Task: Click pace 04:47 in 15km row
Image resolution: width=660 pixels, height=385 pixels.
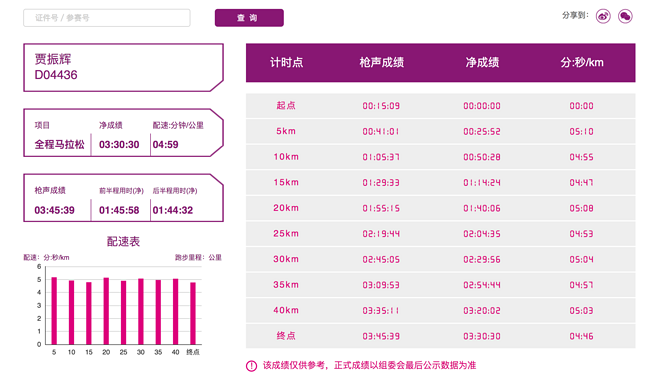Action: (582, 183)
